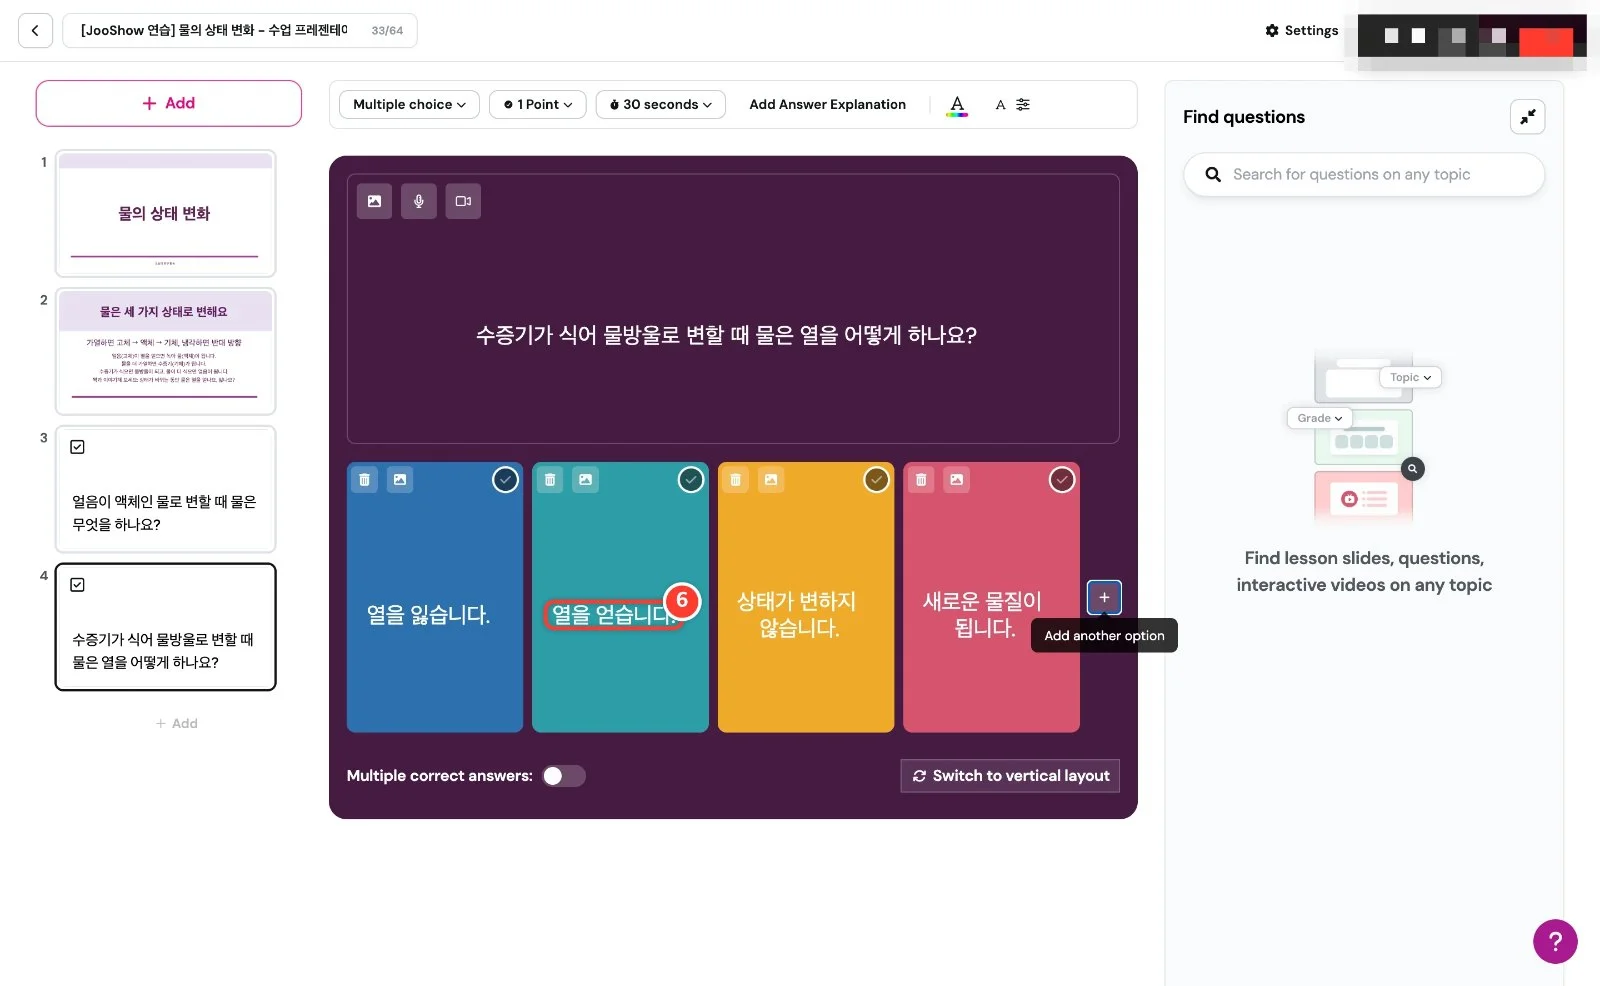Edit answer text 열을 잃습니다

pyautogui.click(x=429, y=615)
